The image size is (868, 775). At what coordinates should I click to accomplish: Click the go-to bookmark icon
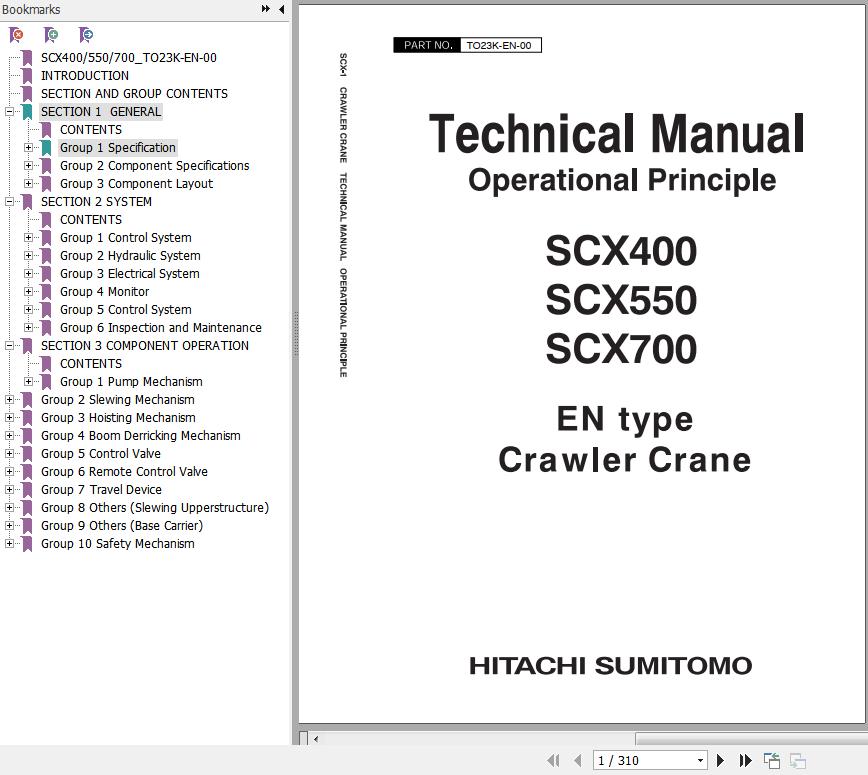86,35
